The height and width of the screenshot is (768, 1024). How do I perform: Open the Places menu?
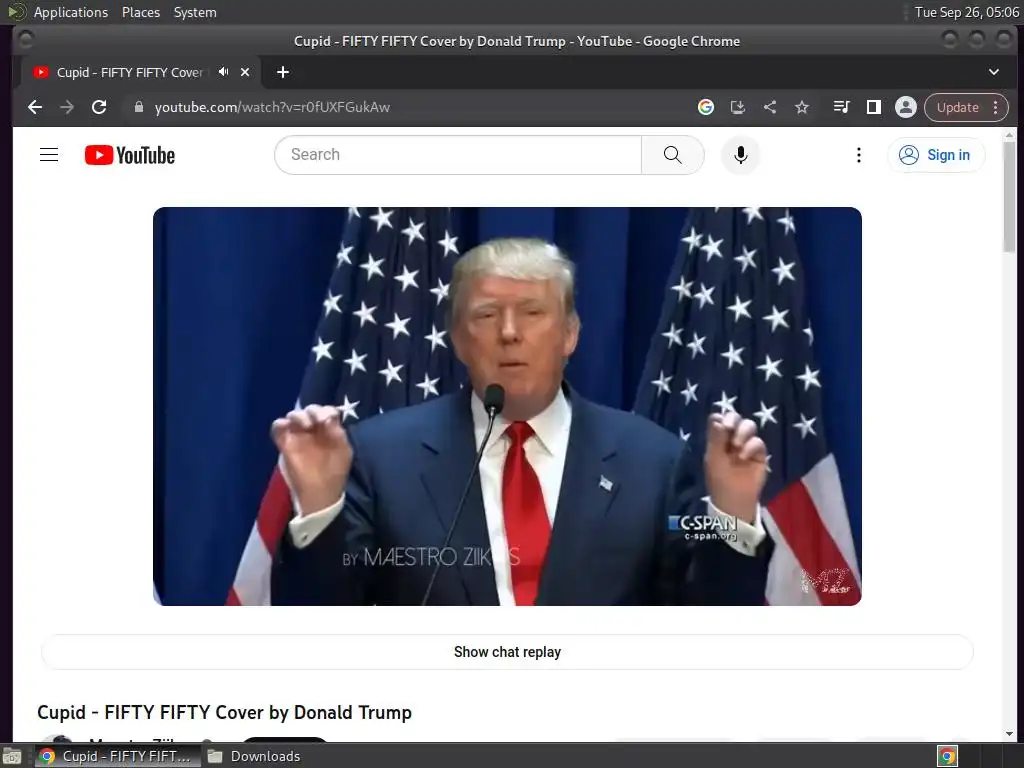(x=141, y=12)
